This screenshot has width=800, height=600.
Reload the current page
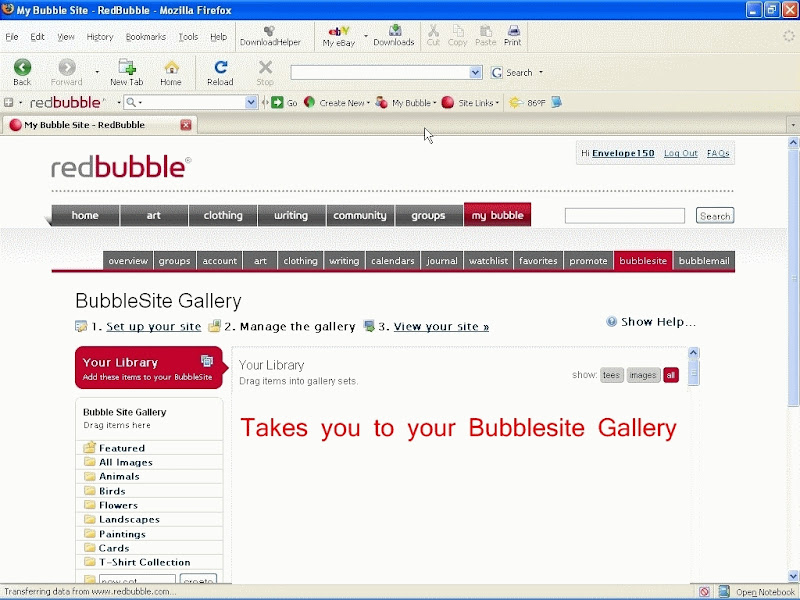click(220, 72)
